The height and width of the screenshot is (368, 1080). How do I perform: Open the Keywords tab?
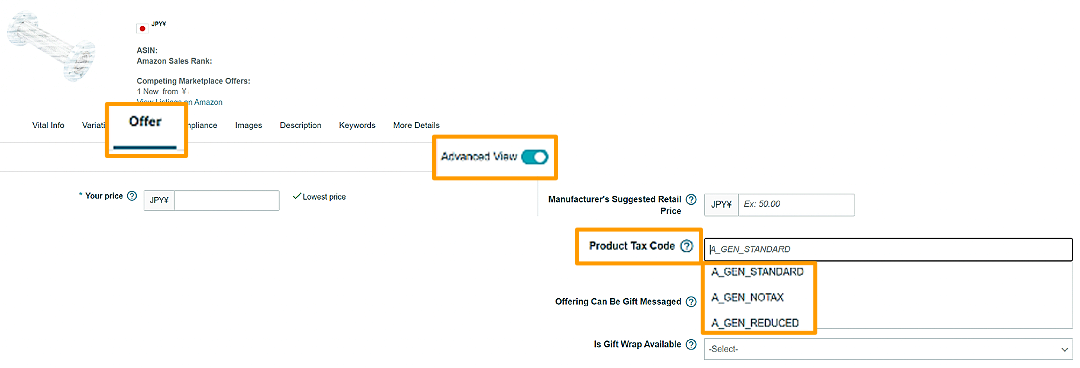(x=357, y=125)
